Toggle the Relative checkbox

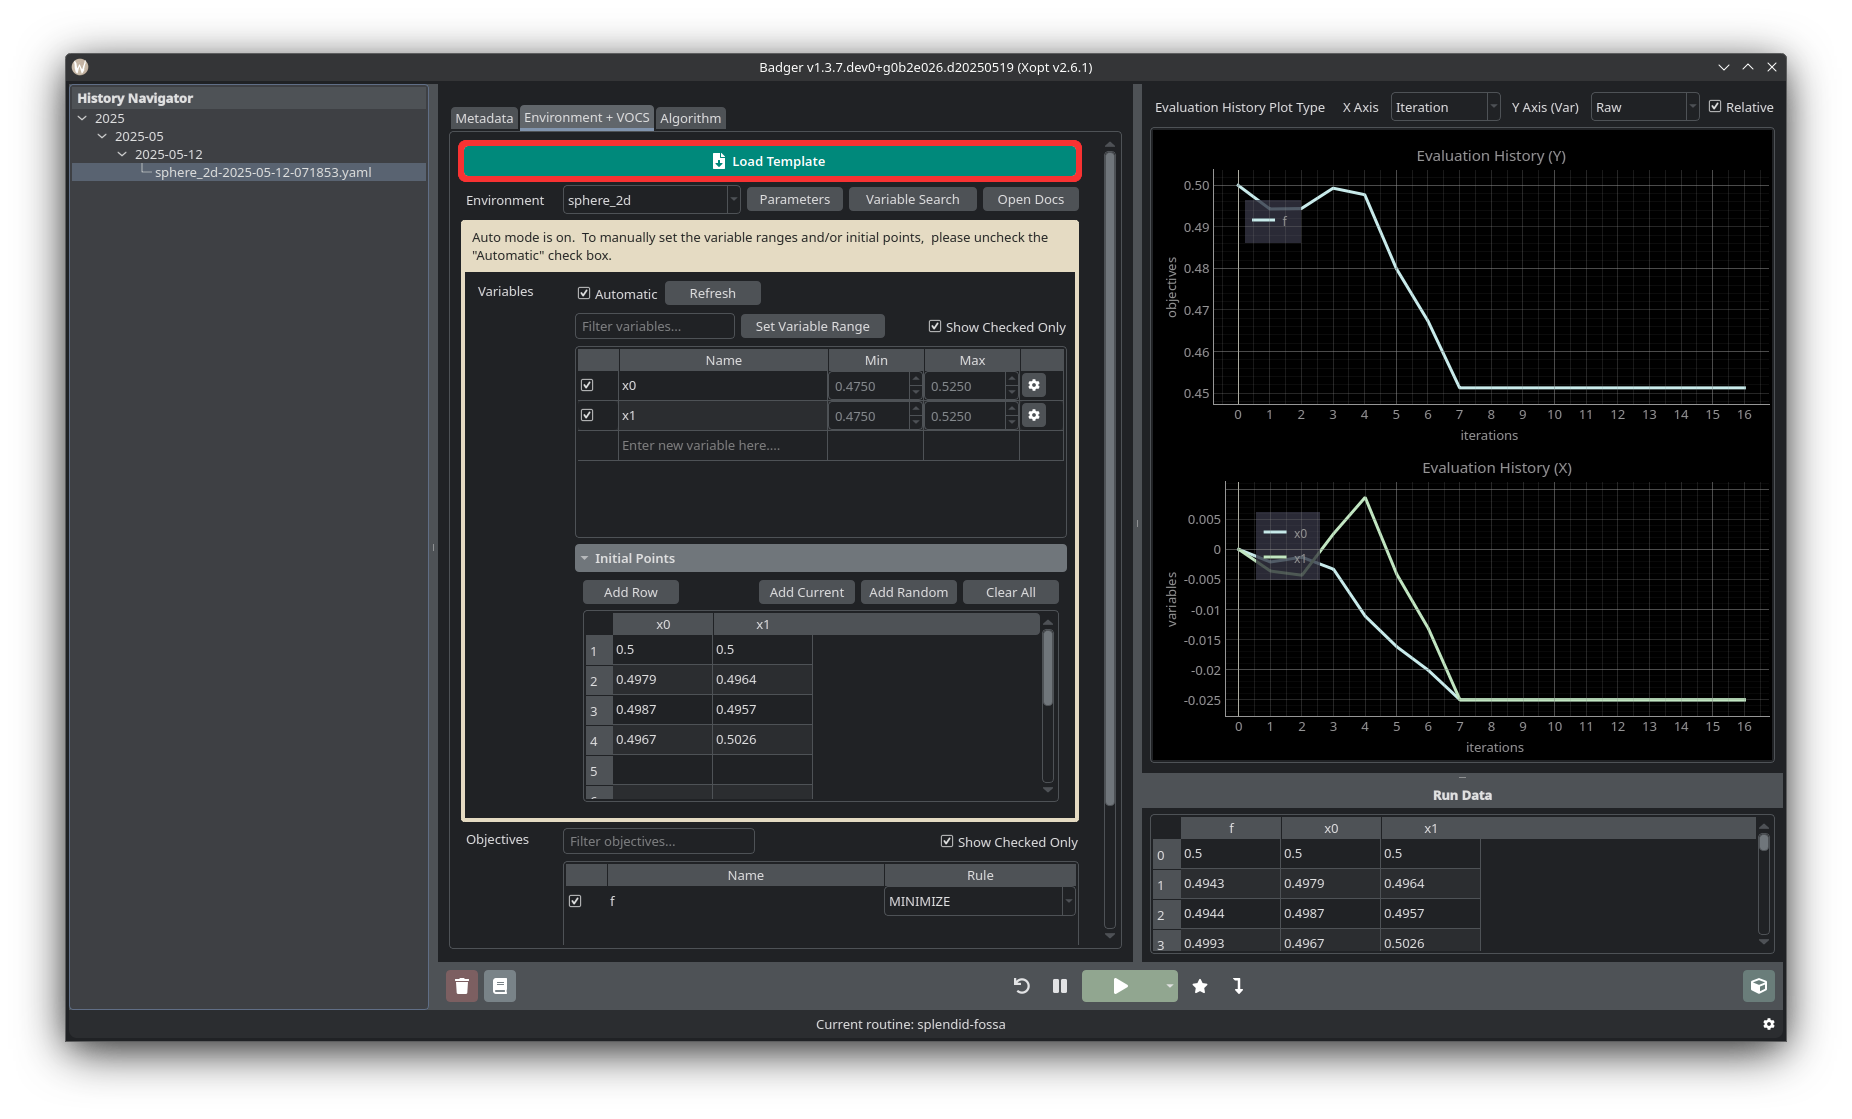[1715, 106]
